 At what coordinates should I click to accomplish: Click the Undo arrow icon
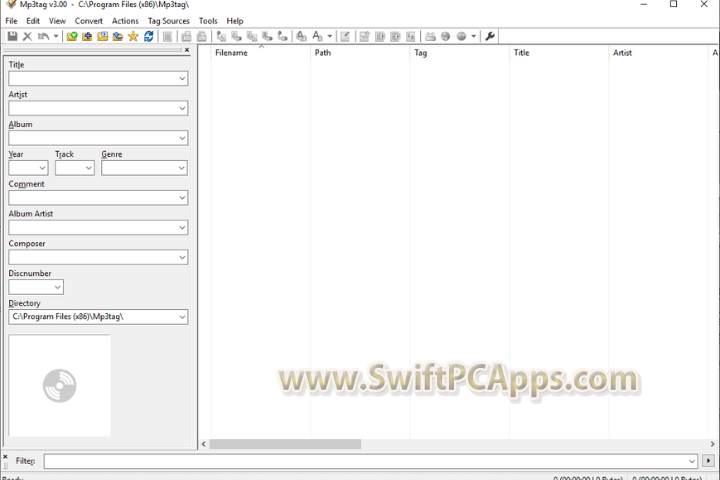(x=44, y=36)
